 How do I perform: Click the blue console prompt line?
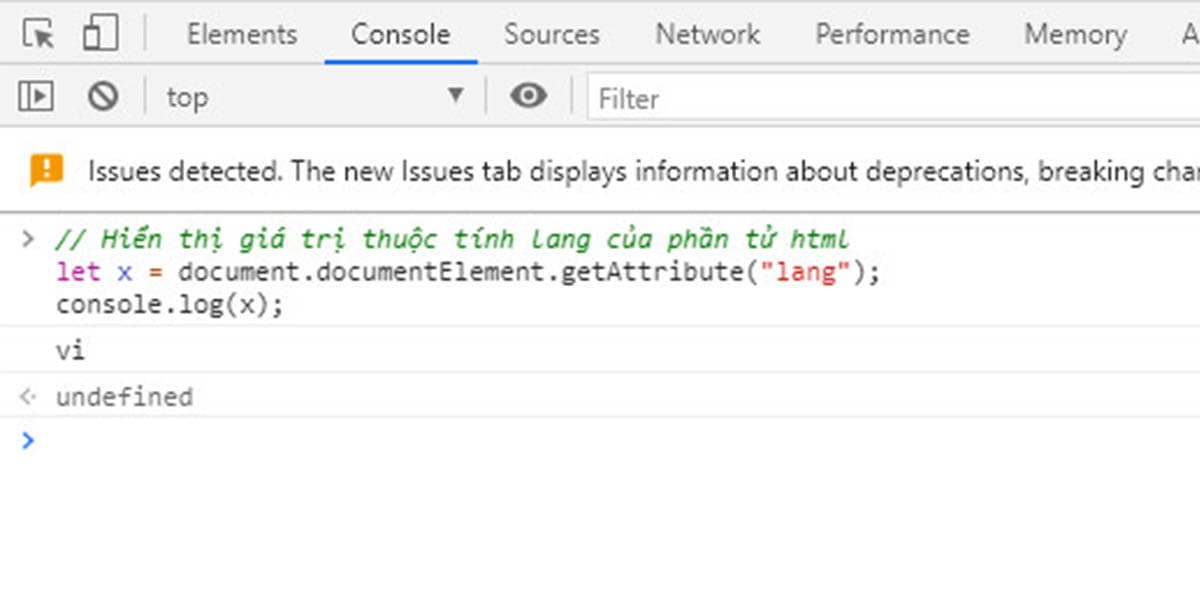click(x=600, y=440)
